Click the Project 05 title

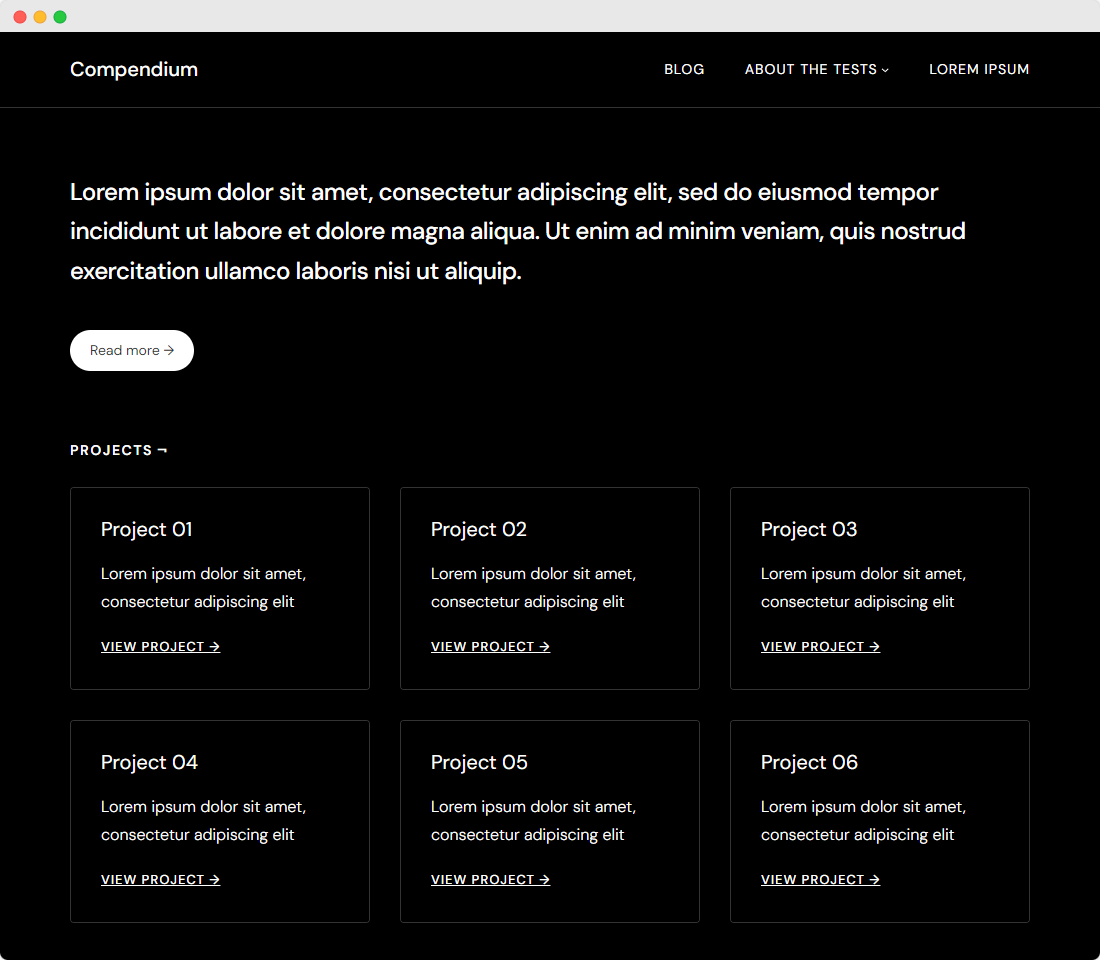[479, 762]
